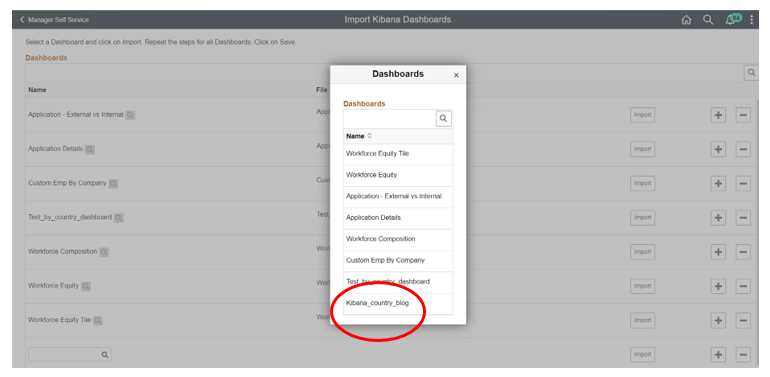
Task: Import the Application - External vs Internal dashboard
Action: click(642, 115)
